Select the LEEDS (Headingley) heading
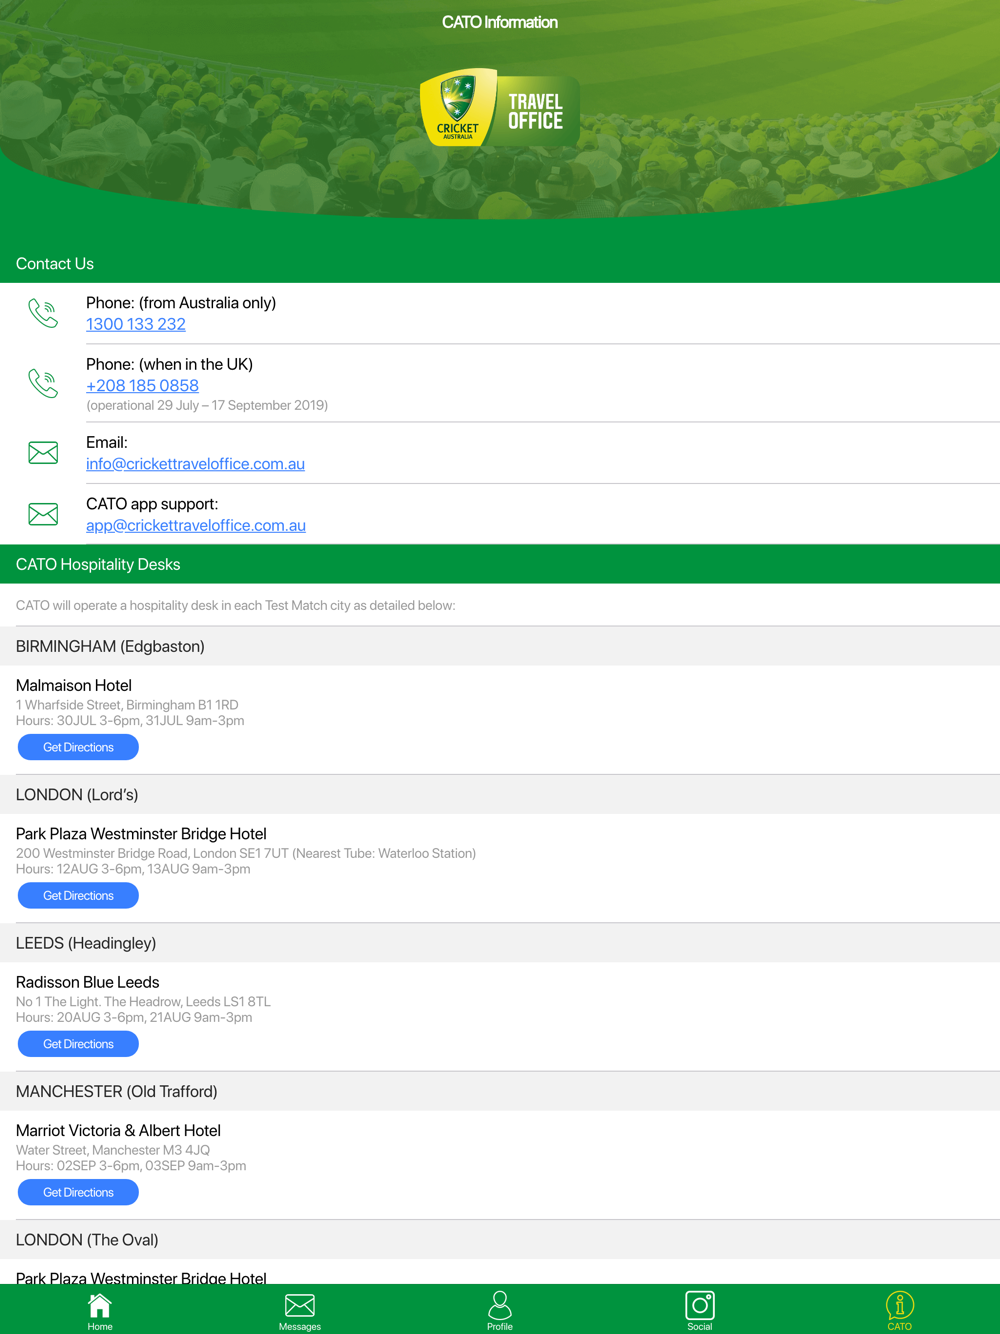 click(x=86, y=943)
